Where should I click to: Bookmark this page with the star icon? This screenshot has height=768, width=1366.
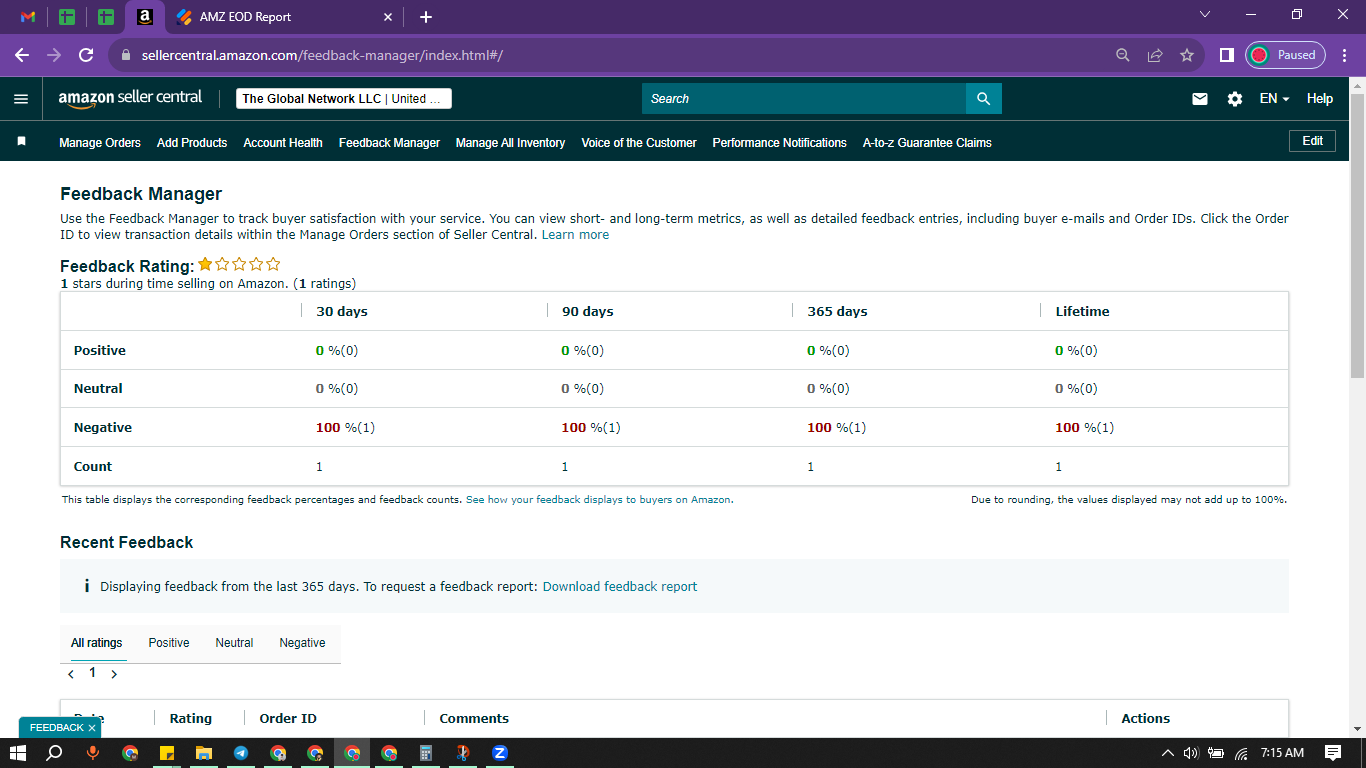click(1187, 55)
